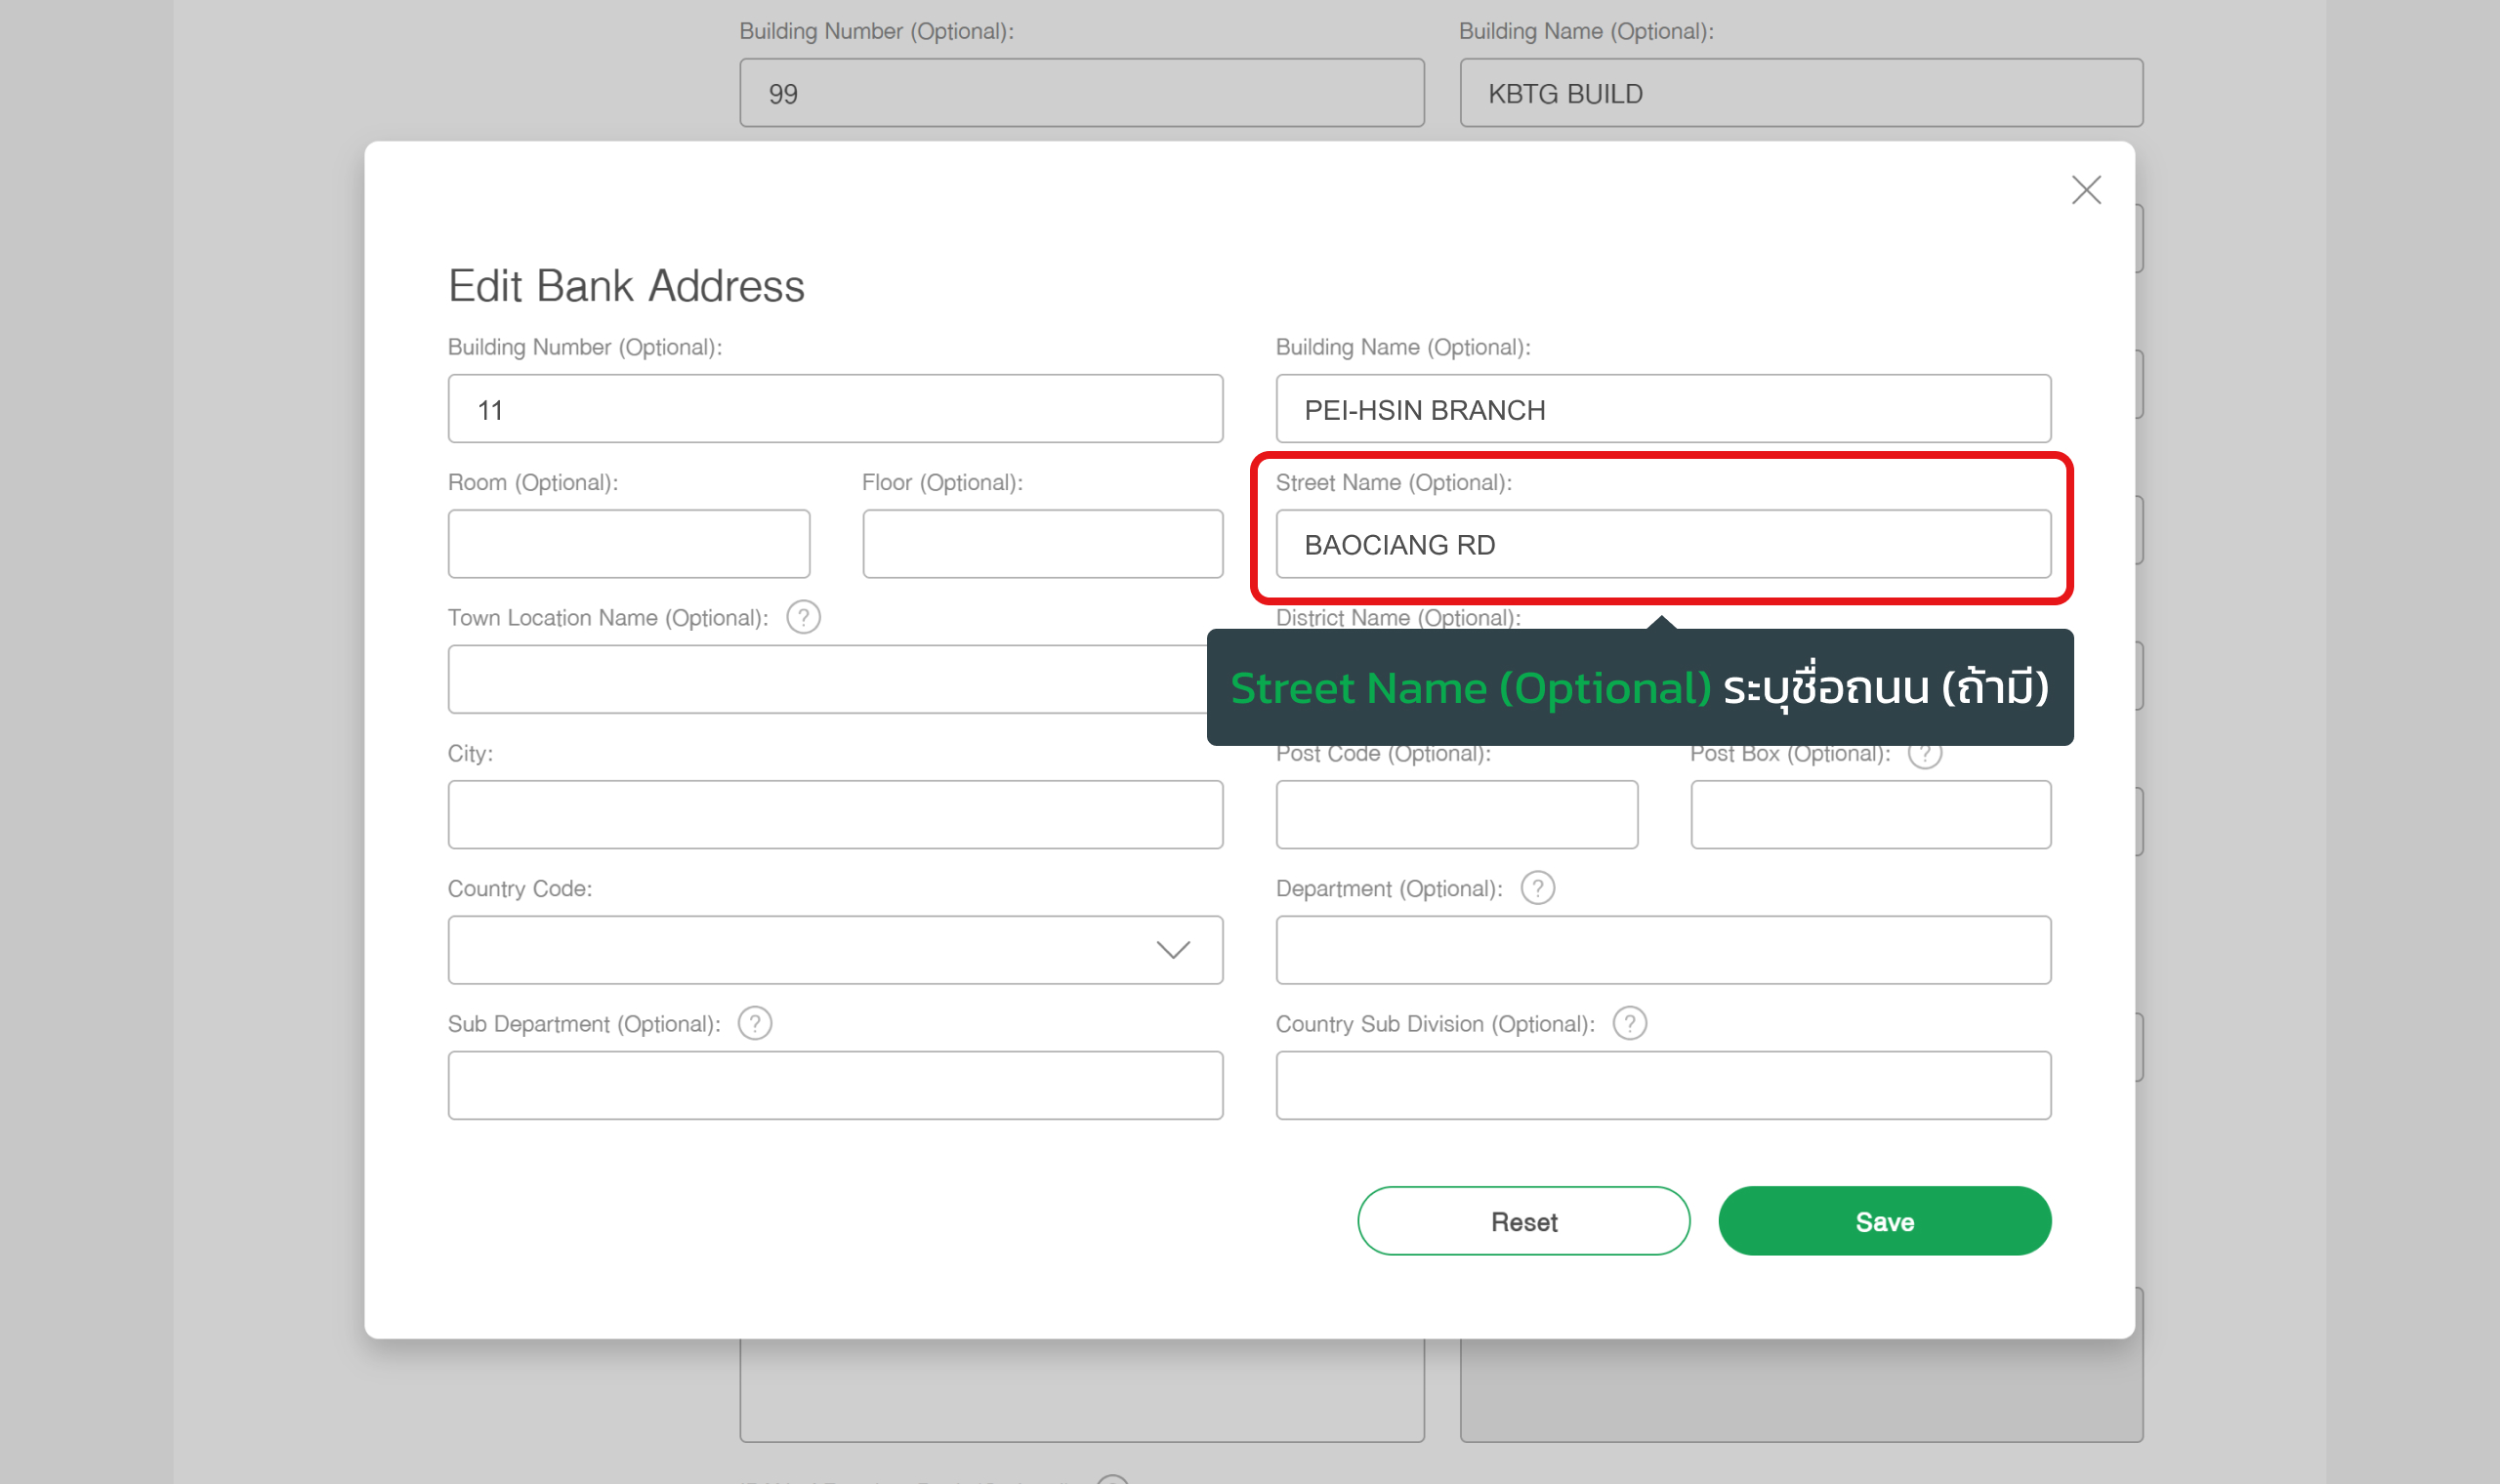The height and width of the screenshot is (1484, 2500).
Task: Close the Edit Bank Address dialog
Action: [x=2086, y=190]
